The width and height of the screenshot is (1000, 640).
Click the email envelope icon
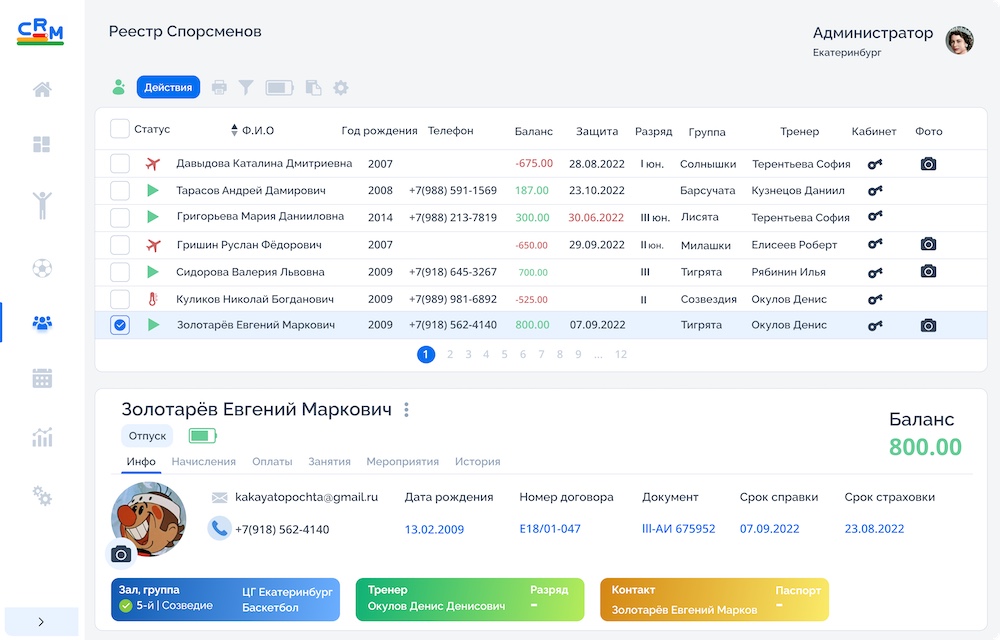(219, 497)
